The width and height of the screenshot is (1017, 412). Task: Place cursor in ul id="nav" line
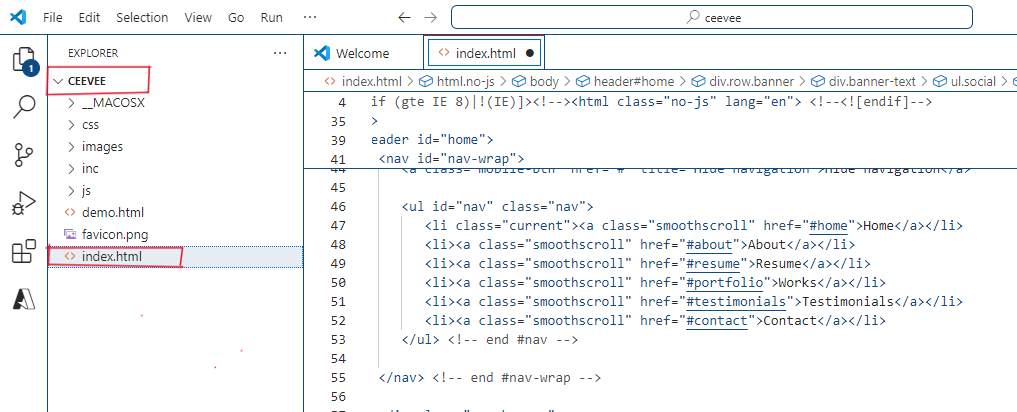(x=497, y=207)
